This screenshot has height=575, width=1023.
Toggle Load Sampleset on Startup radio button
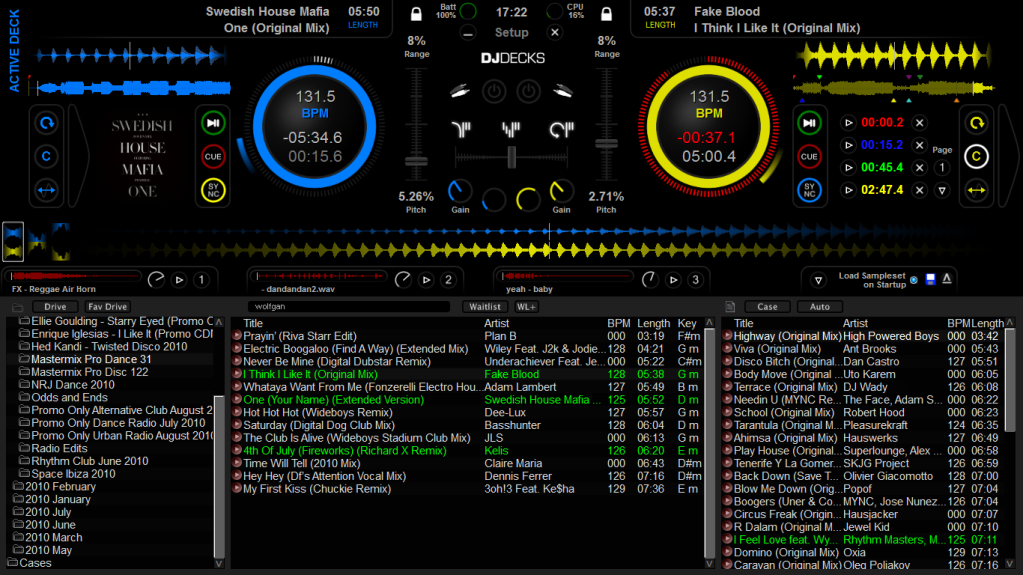(x=914, y=280)
